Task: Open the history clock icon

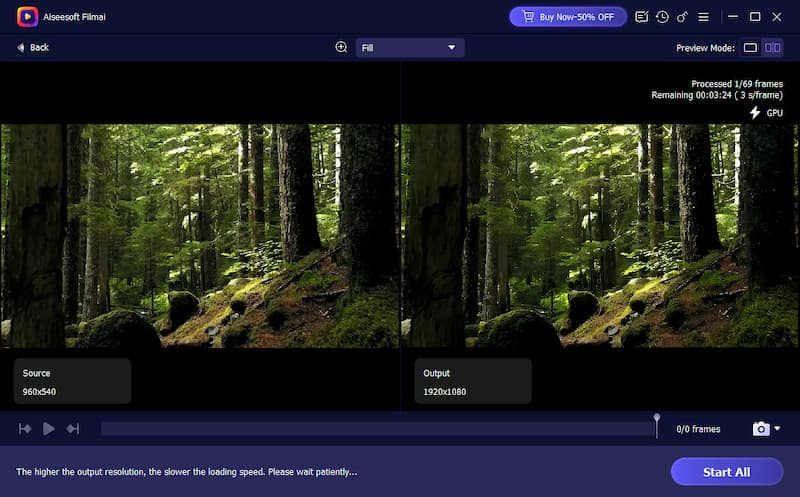Action: pyautogui.click(x=661, y=17)
